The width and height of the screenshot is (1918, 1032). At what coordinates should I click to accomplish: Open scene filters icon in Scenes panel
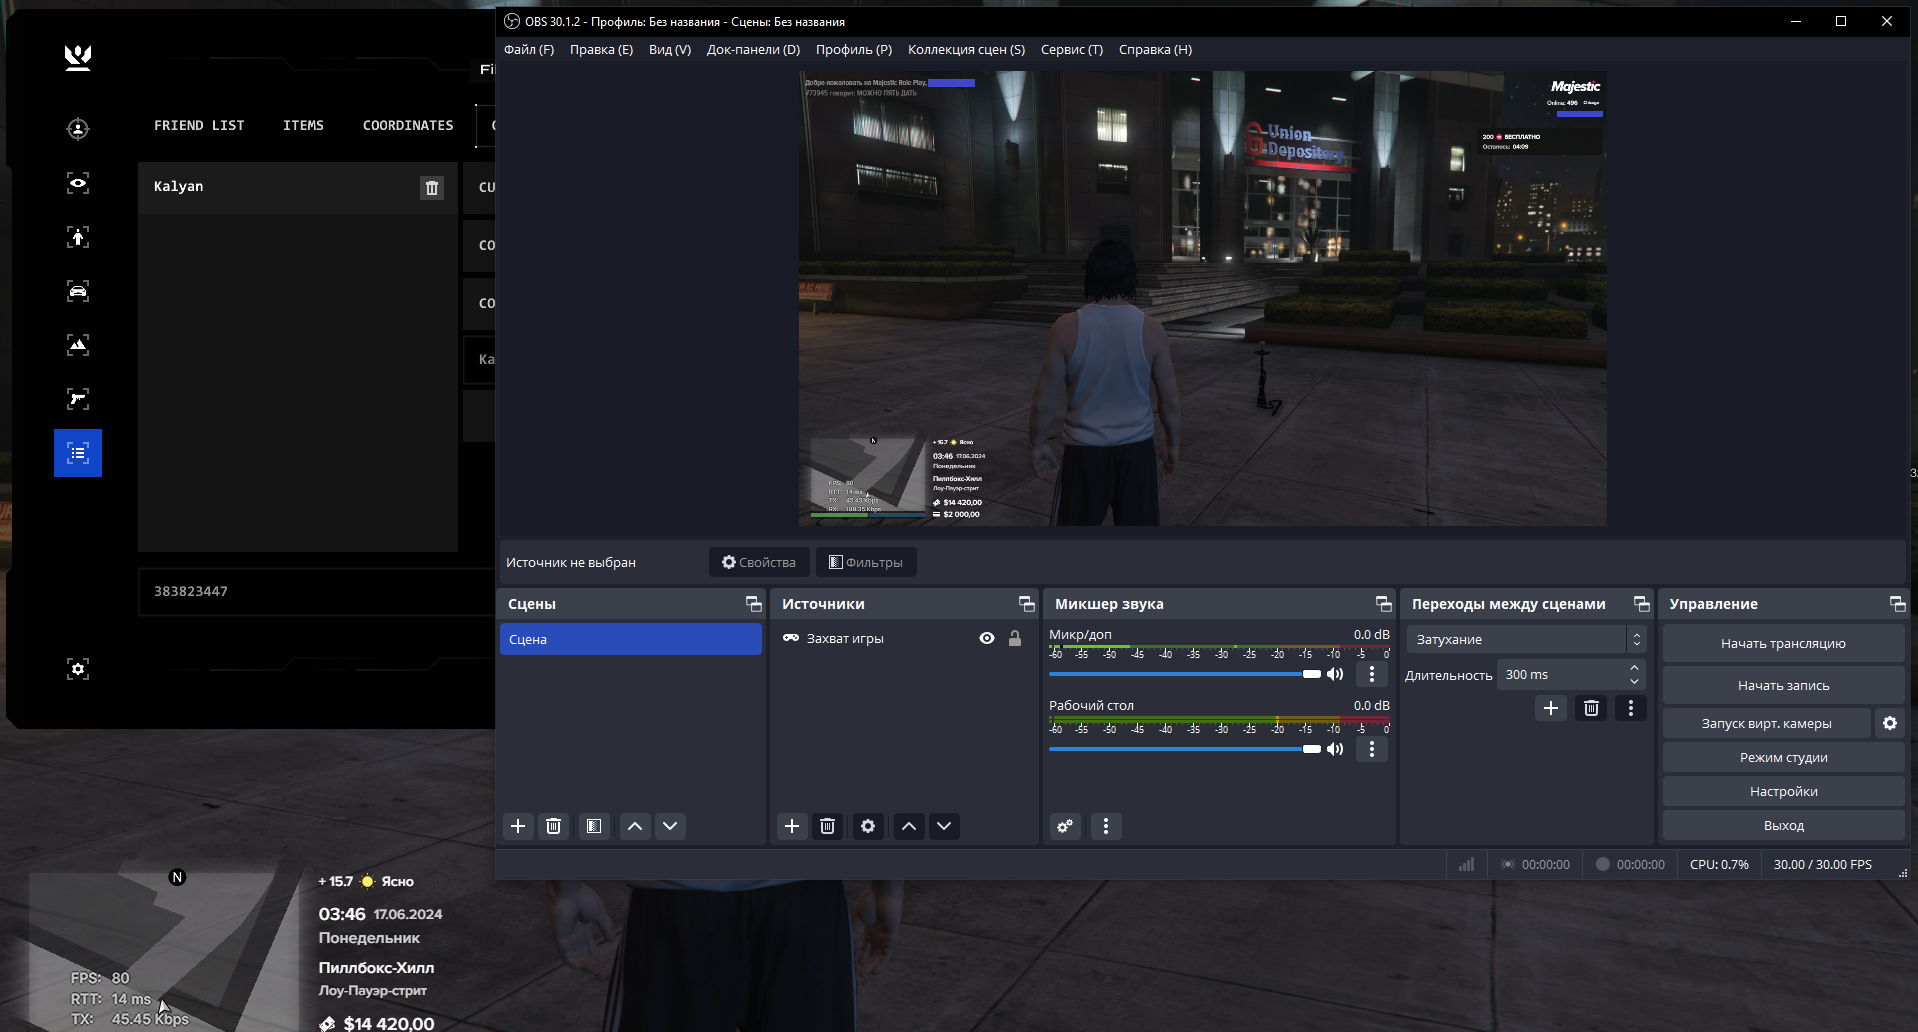[594, 826]
